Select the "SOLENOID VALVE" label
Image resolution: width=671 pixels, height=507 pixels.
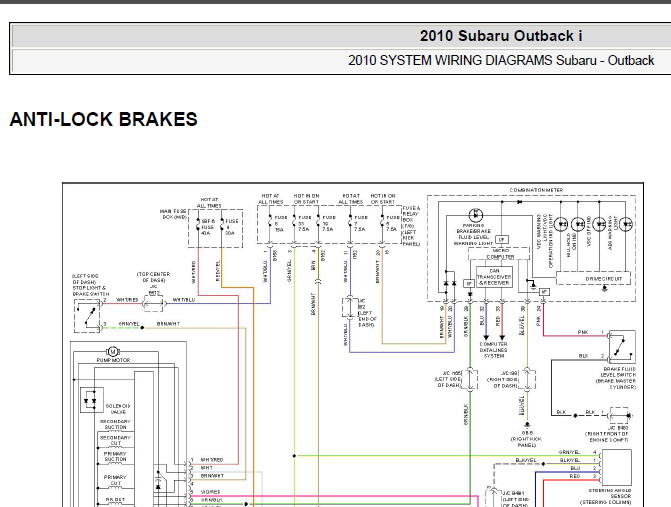(x=118, y=409)
